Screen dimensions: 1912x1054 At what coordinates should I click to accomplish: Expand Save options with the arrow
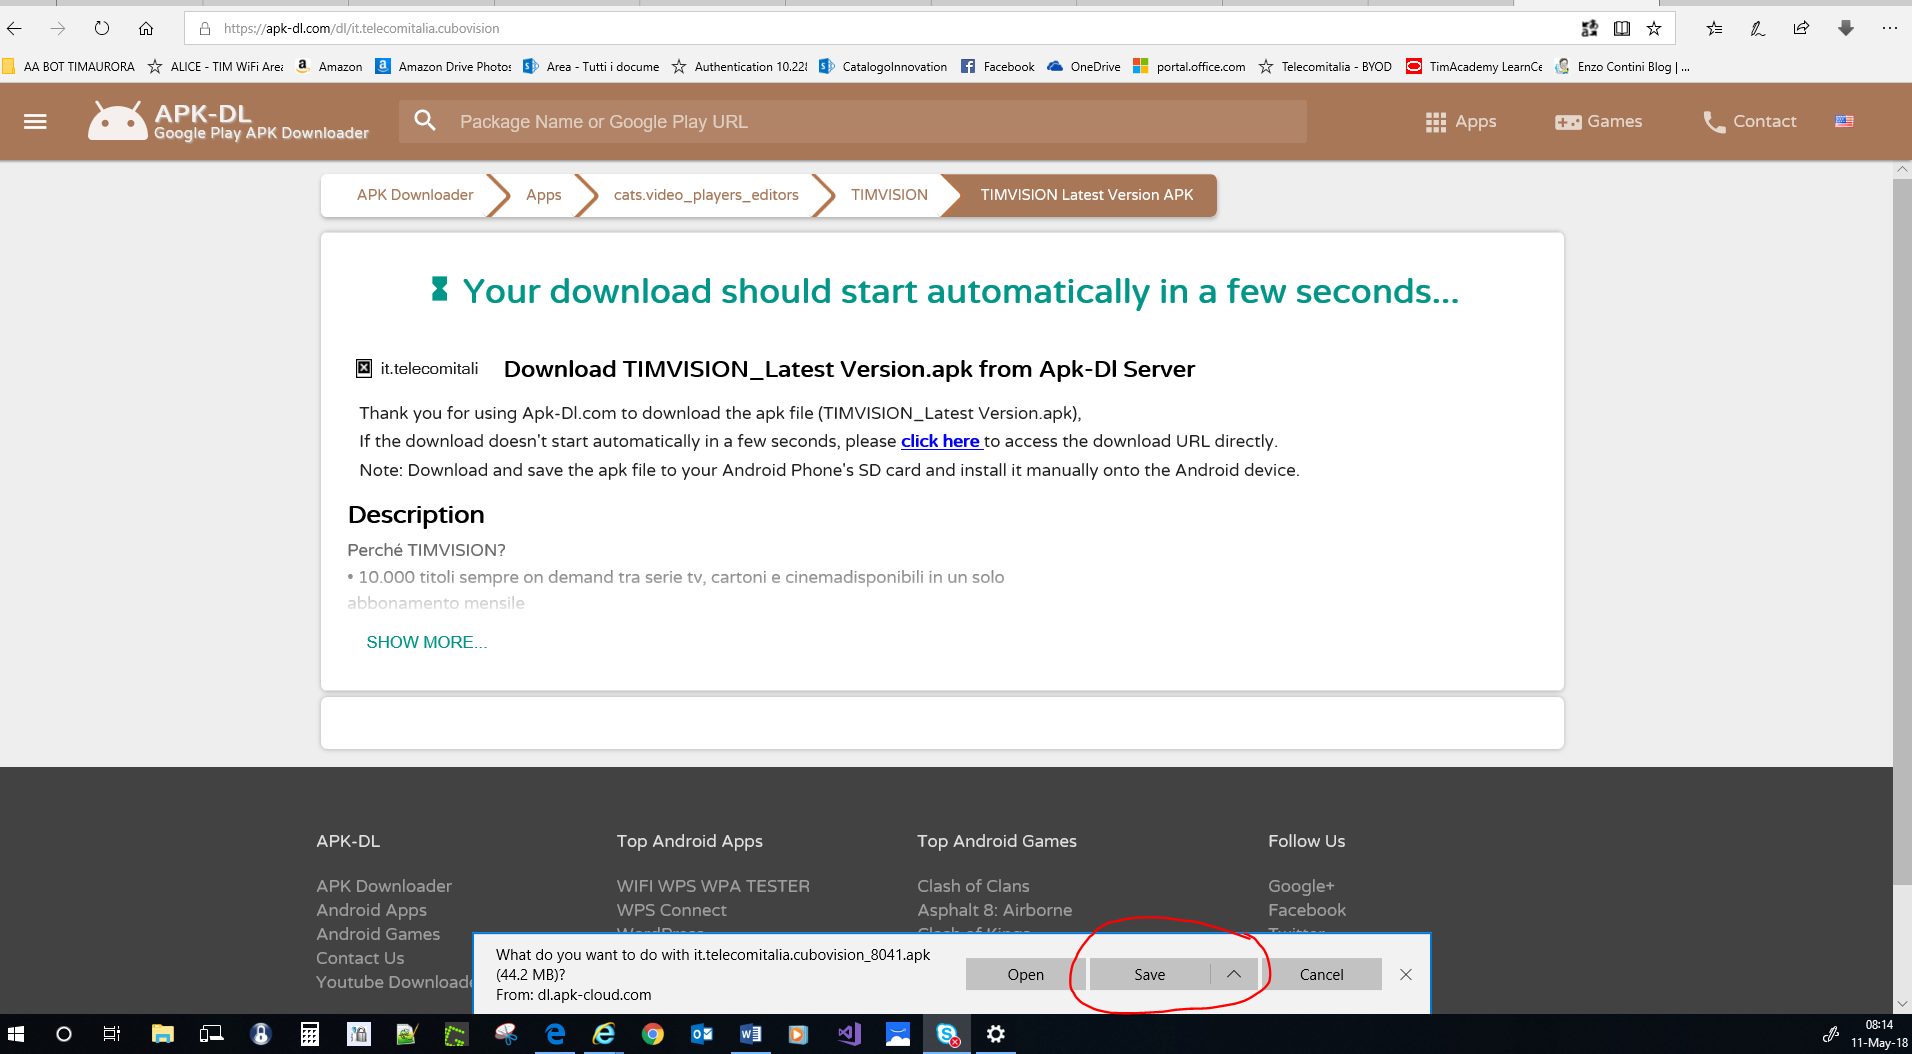[1233, 974]
